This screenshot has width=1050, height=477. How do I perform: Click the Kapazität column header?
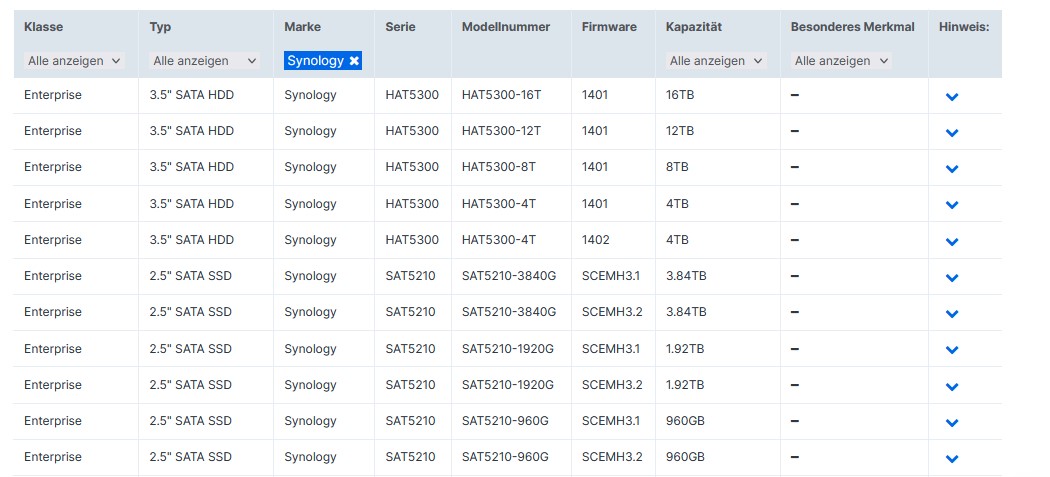tap(694, 27)
